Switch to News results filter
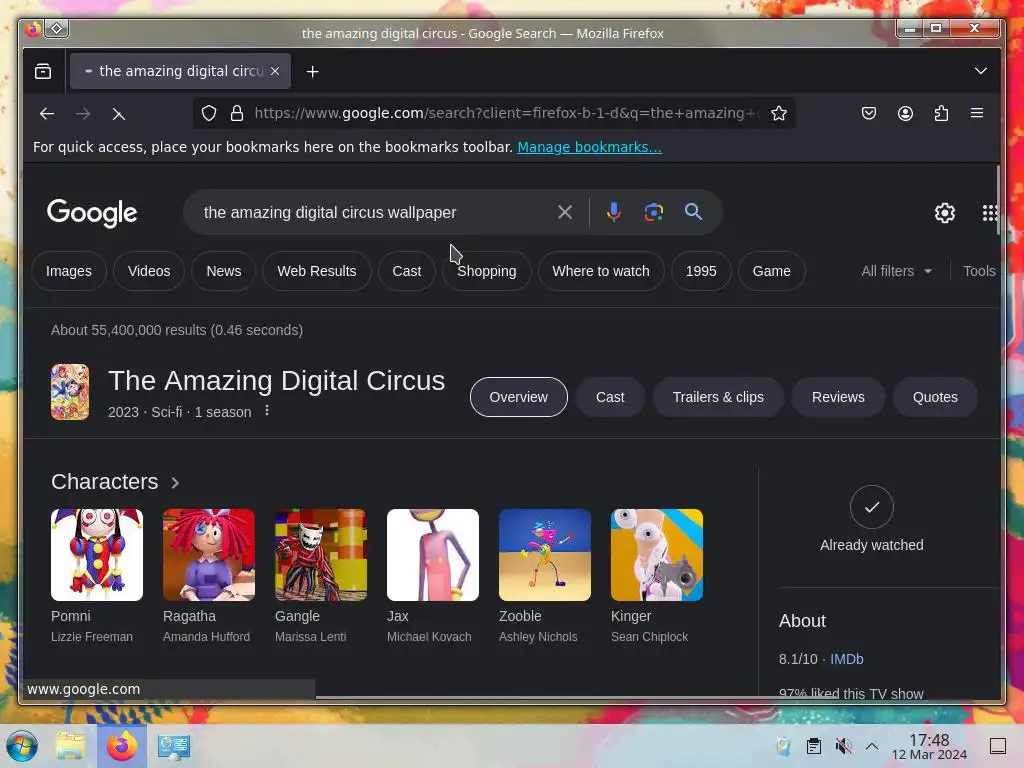This screenshot has width=1024, height=768. pos(223,271)
